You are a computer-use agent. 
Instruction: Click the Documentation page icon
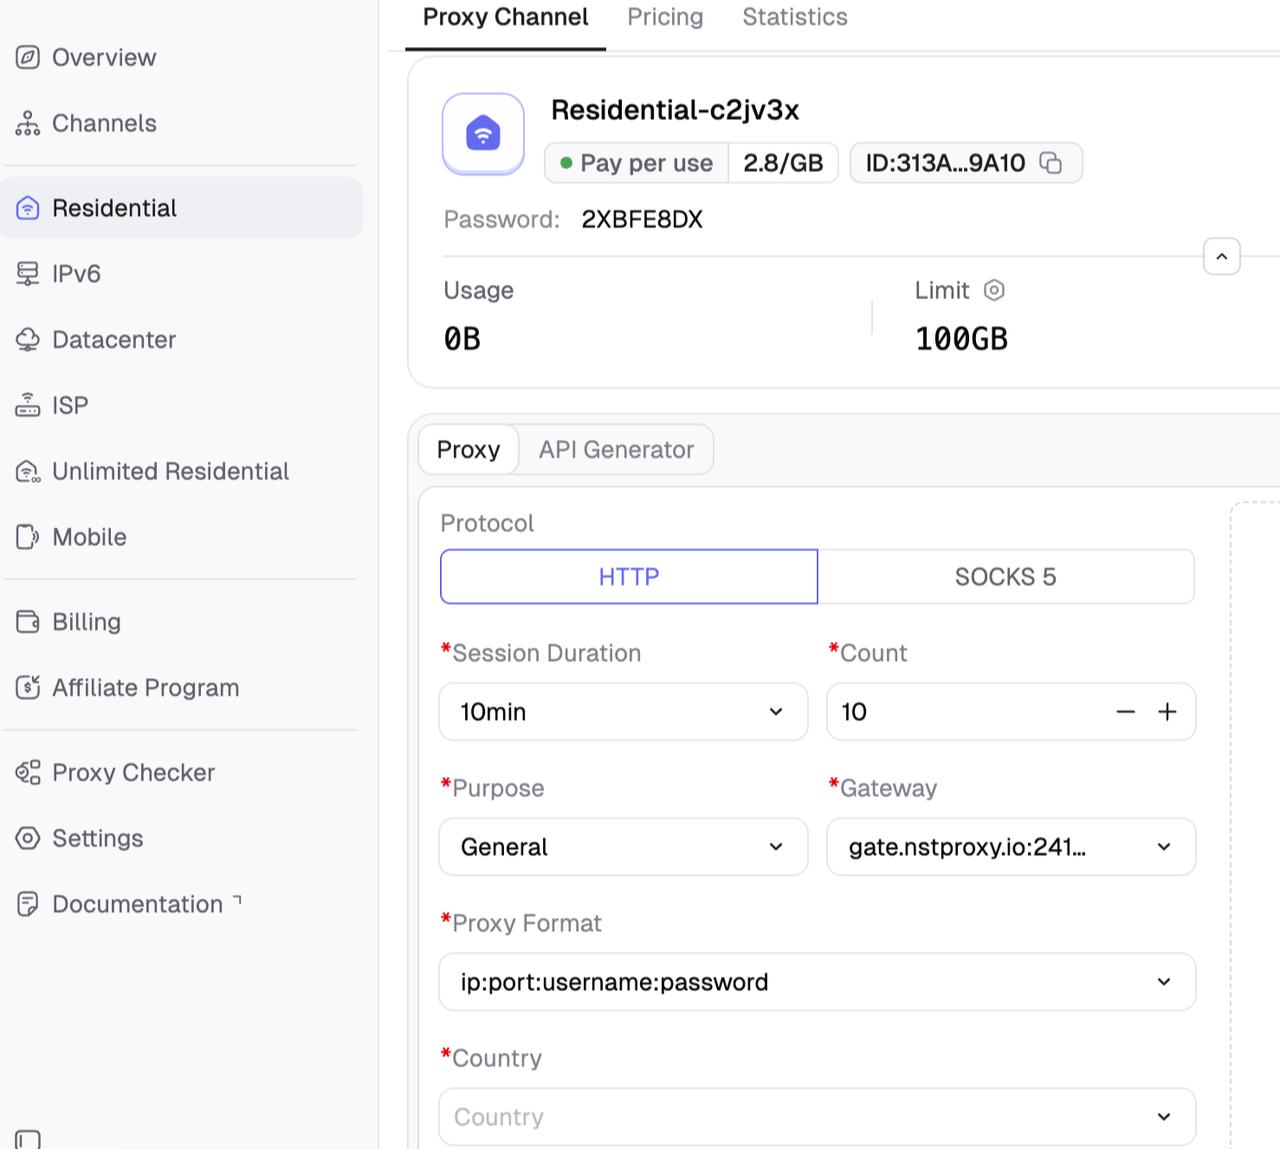[28, 904]
